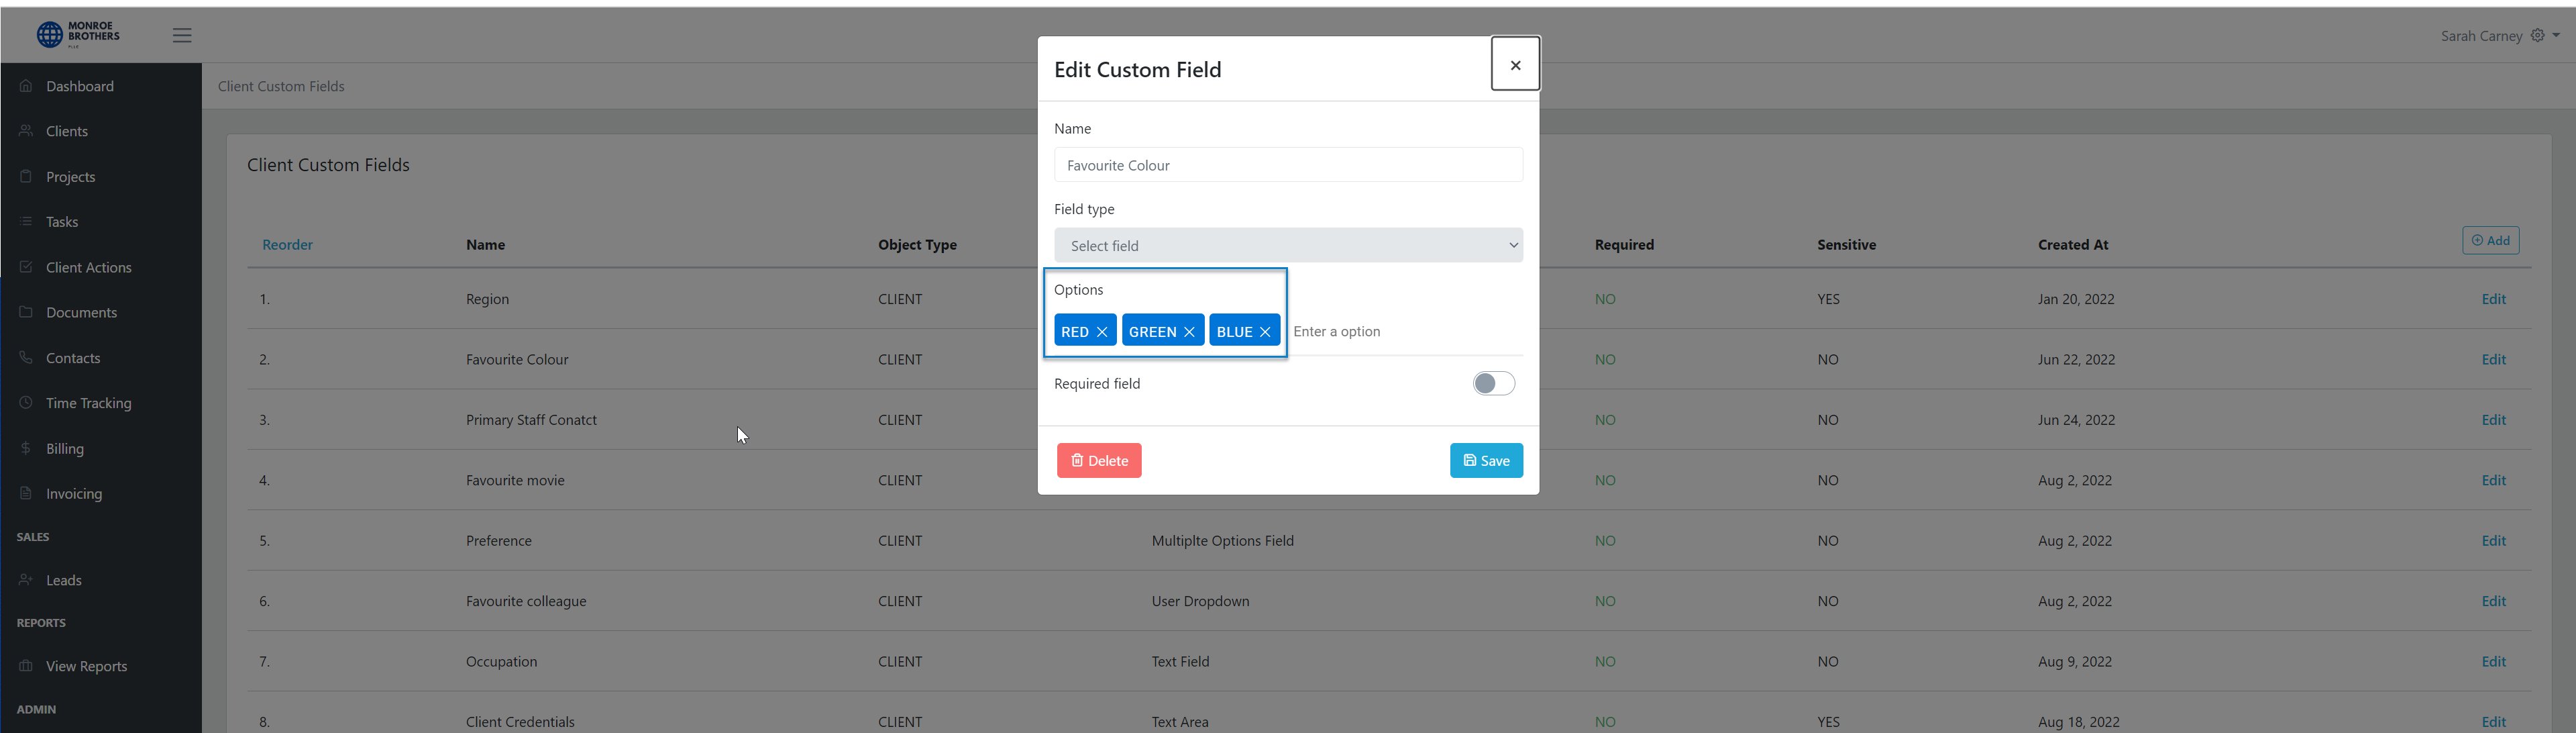Screen dimensions: 2576x733
Task: Remove the BLUE option swatch
Action: click(x=1265, y=330)
